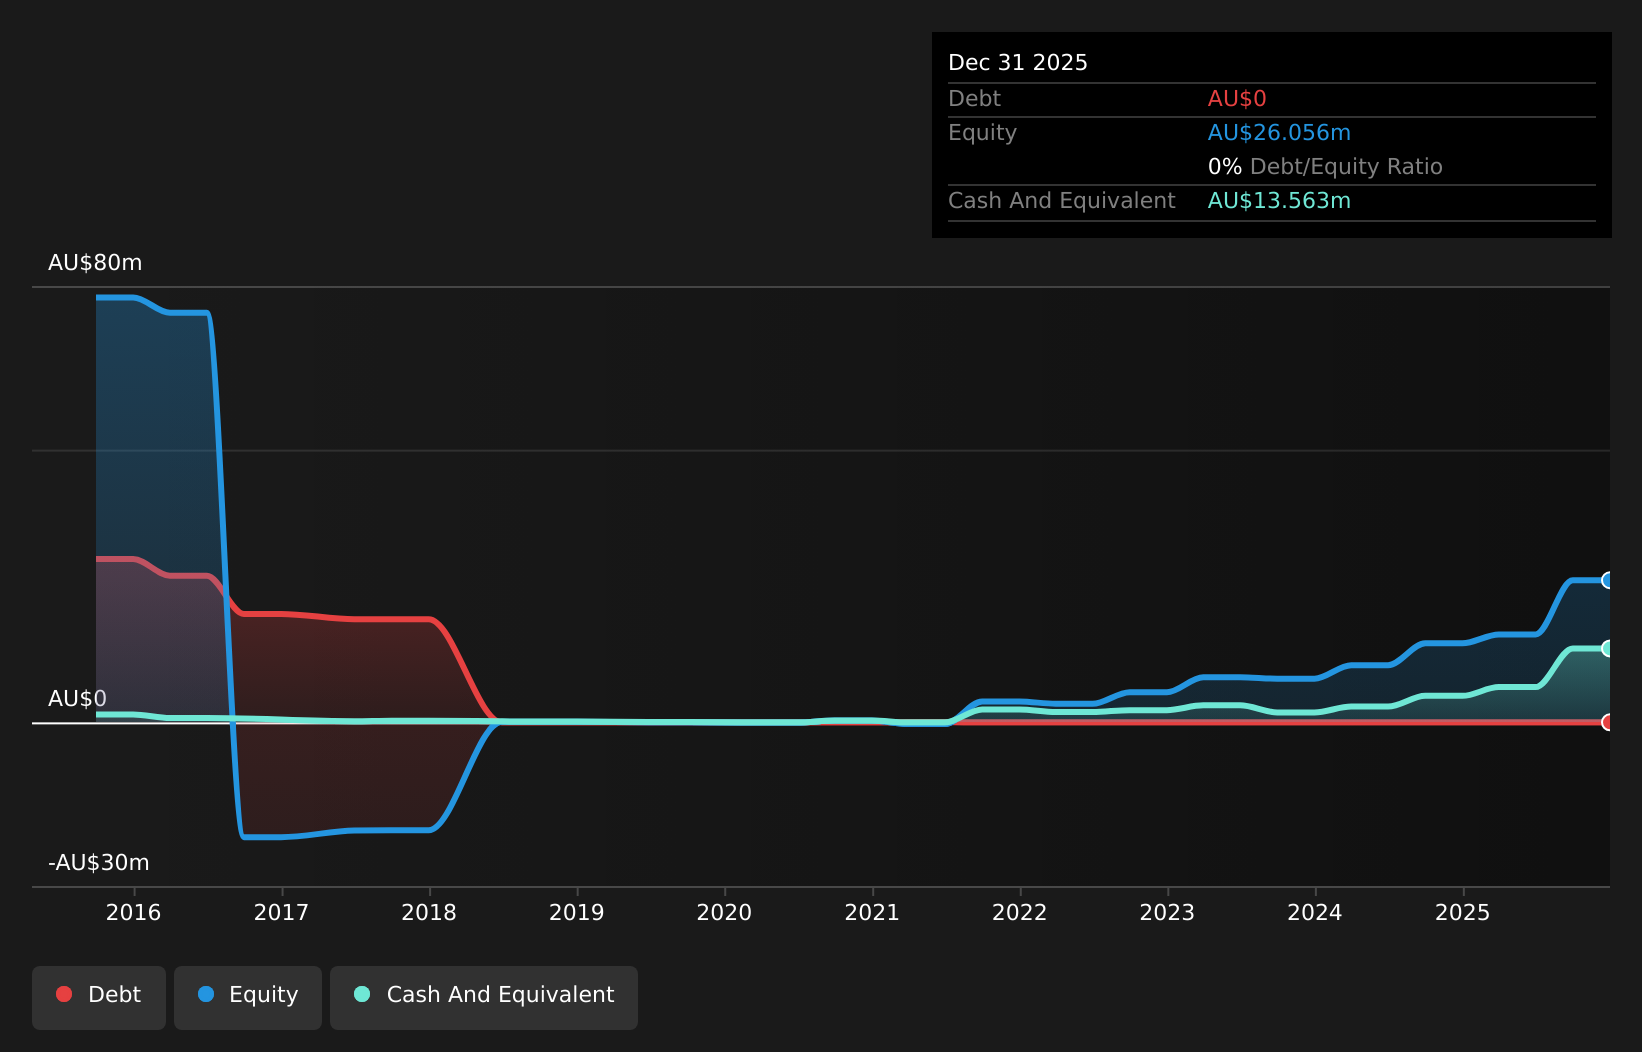This screenshot has width=1642, height=1052.
Task: Select the AU$13.563m cash value
Action: point(1279,201)
